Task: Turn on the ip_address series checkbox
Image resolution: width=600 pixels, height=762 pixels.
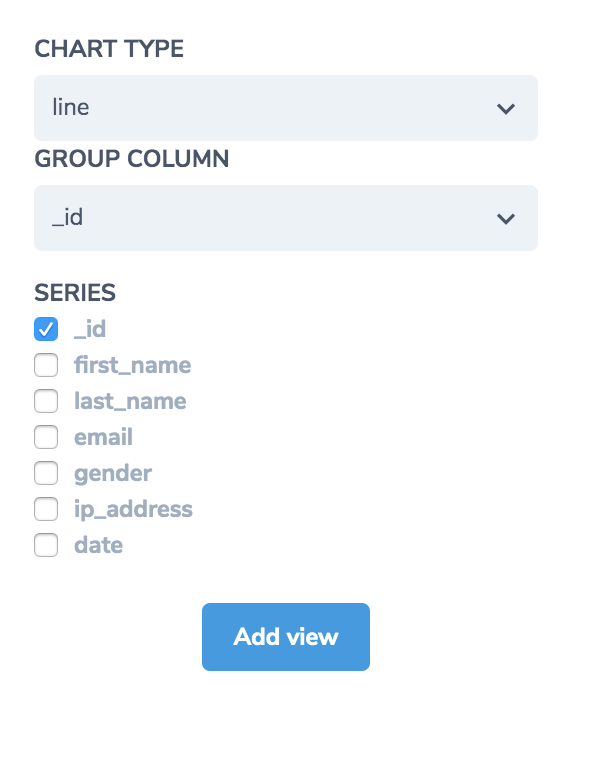Action: pyautogui.click(x=46, y=509)
